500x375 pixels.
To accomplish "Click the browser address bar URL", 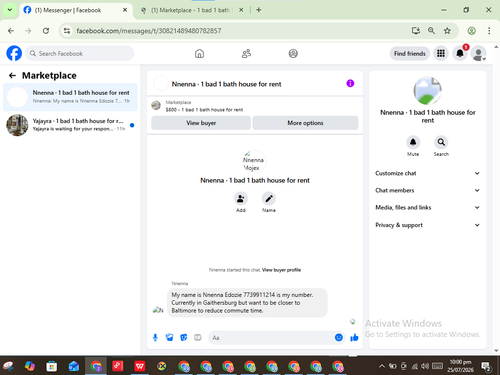I will tap(149, 31).
